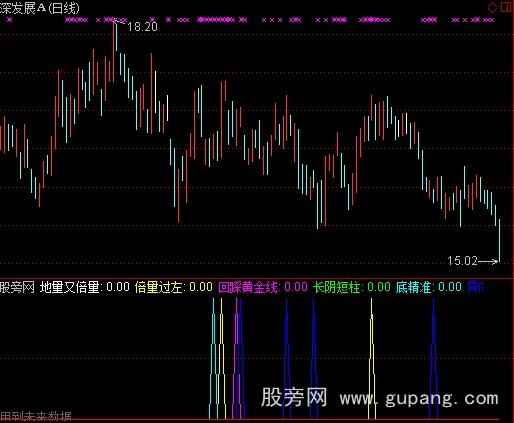Click the 用到未来数据 notice at the bottom left
Viewport: 514px width, 423px height.
[x=36, y=417]
